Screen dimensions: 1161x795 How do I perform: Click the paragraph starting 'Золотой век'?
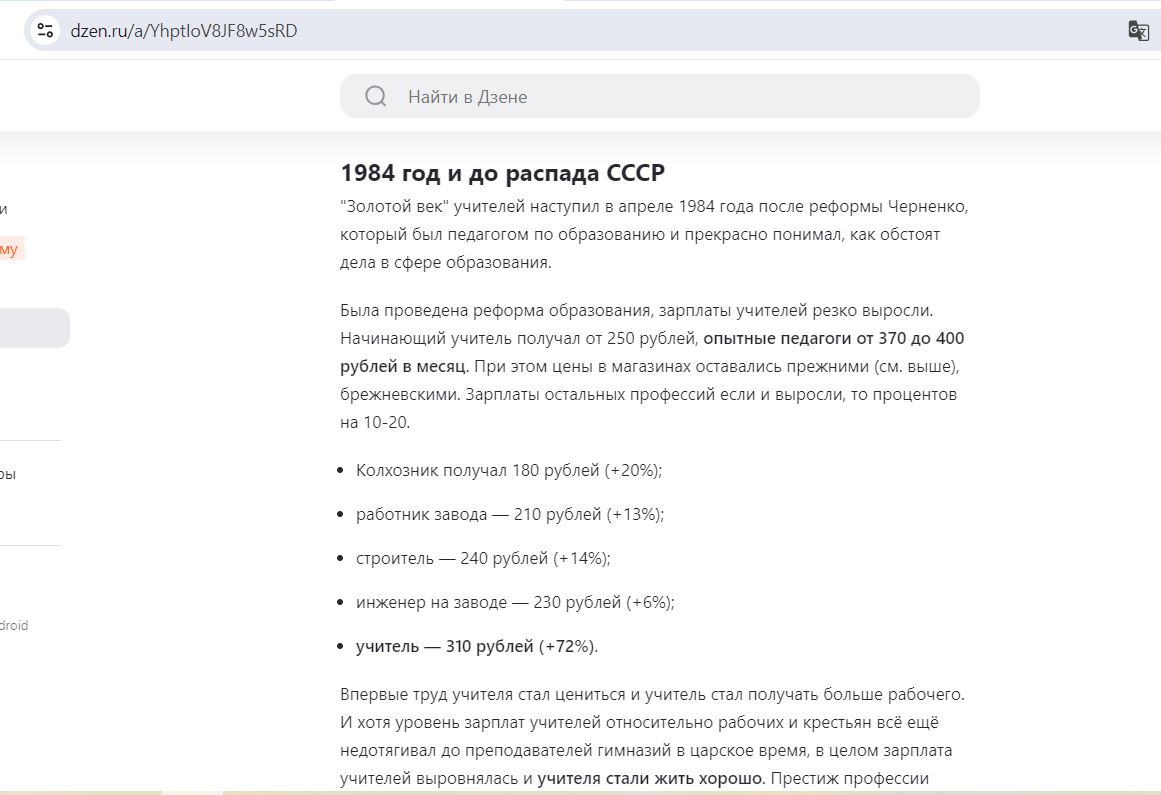pyautogui.click(x=655, y=235)
